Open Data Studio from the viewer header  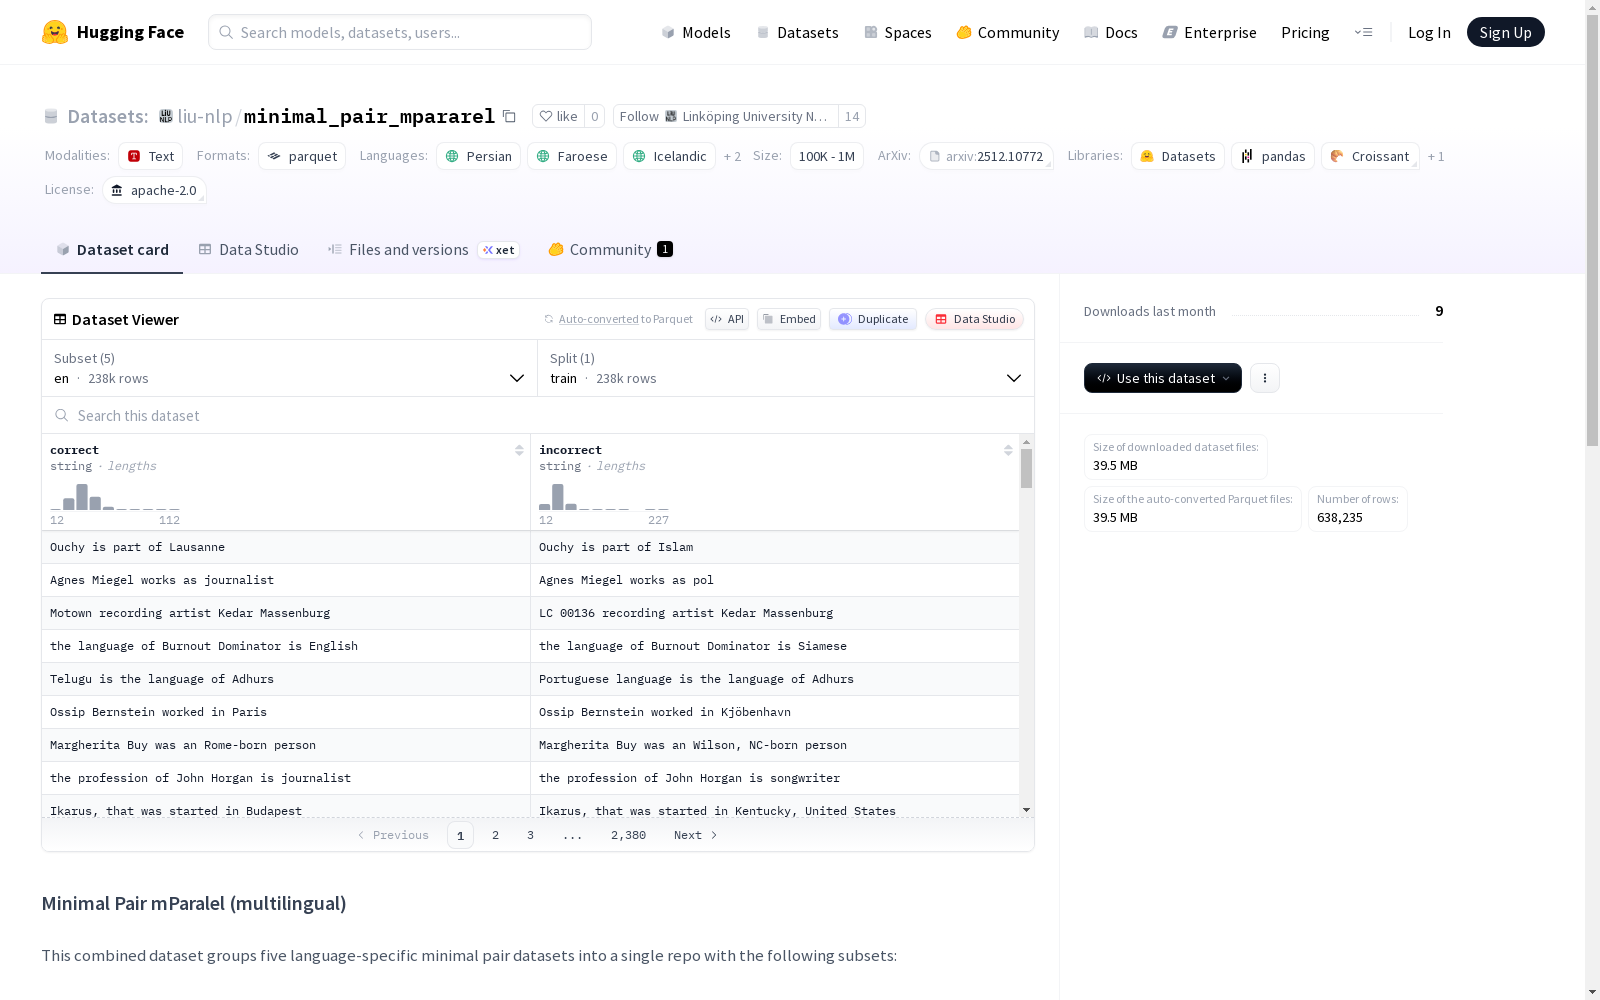pos(974,319)
